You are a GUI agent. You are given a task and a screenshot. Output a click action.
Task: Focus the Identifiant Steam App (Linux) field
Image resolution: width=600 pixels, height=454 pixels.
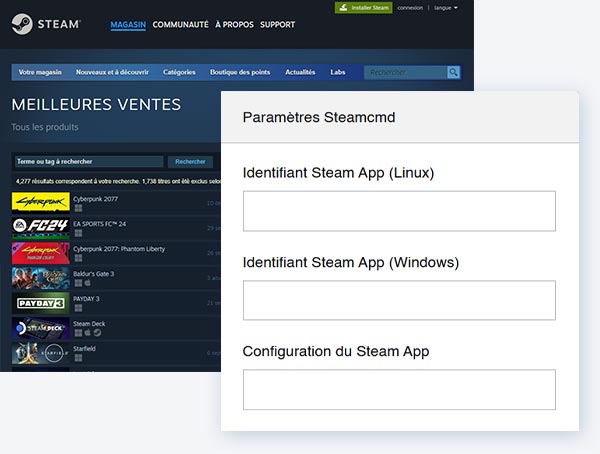[399, 211]
